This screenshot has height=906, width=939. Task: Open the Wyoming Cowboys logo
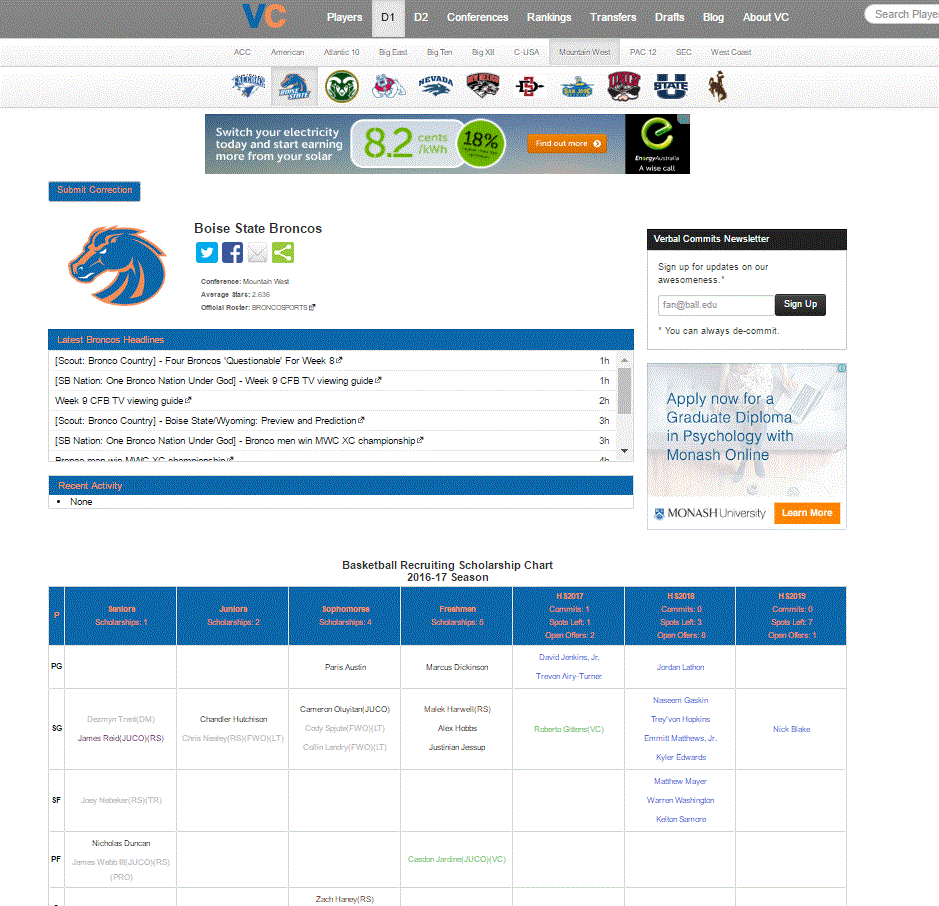pos(717,86)
